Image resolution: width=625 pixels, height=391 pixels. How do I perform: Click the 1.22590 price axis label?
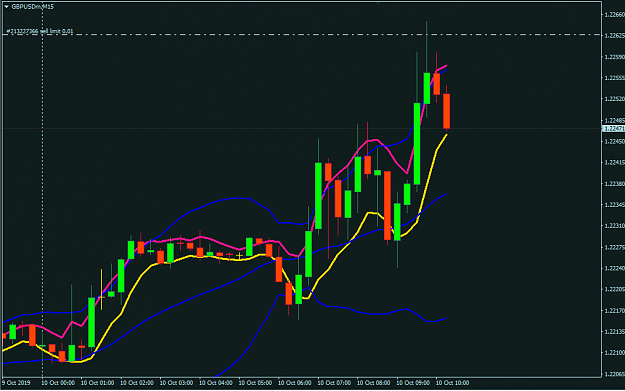point(614,57)
